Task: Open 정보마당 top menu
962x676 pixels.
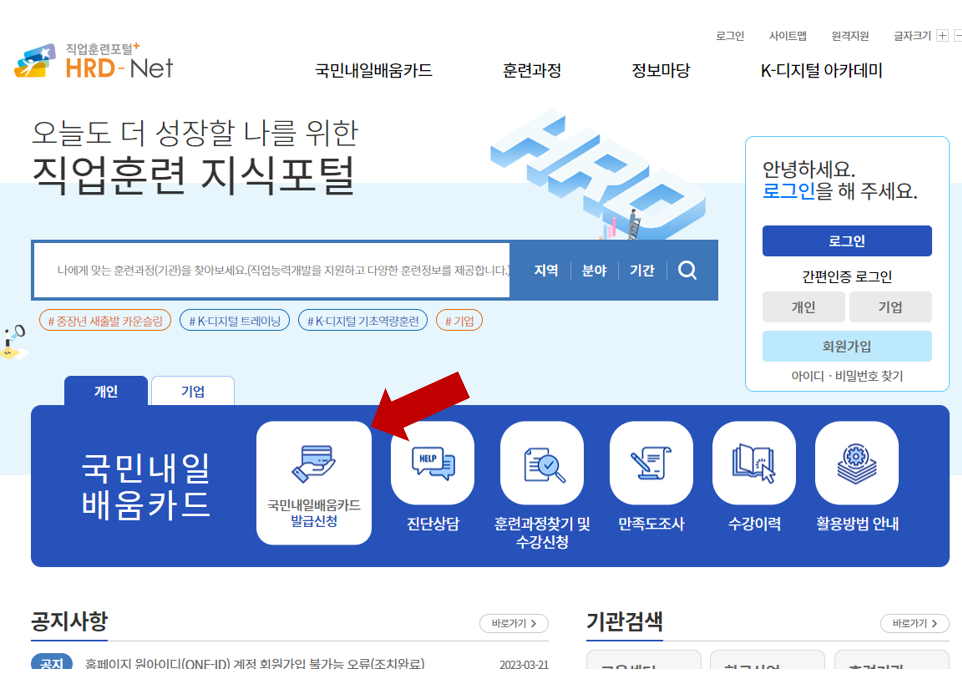Action: (x=661, y=71)
